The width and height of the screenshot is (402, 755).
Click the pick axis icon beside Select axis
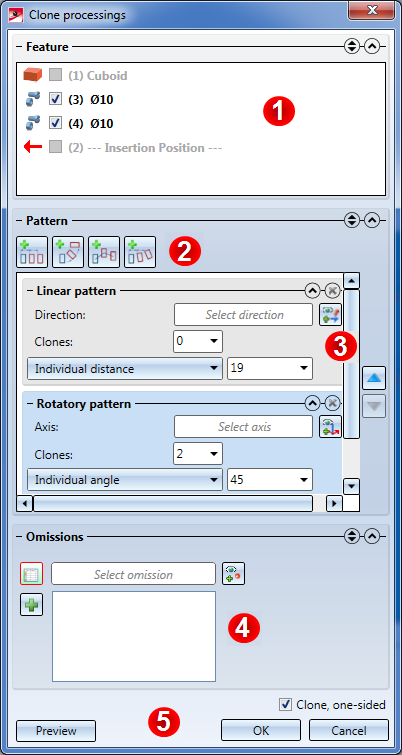click(x=330, y=427)
